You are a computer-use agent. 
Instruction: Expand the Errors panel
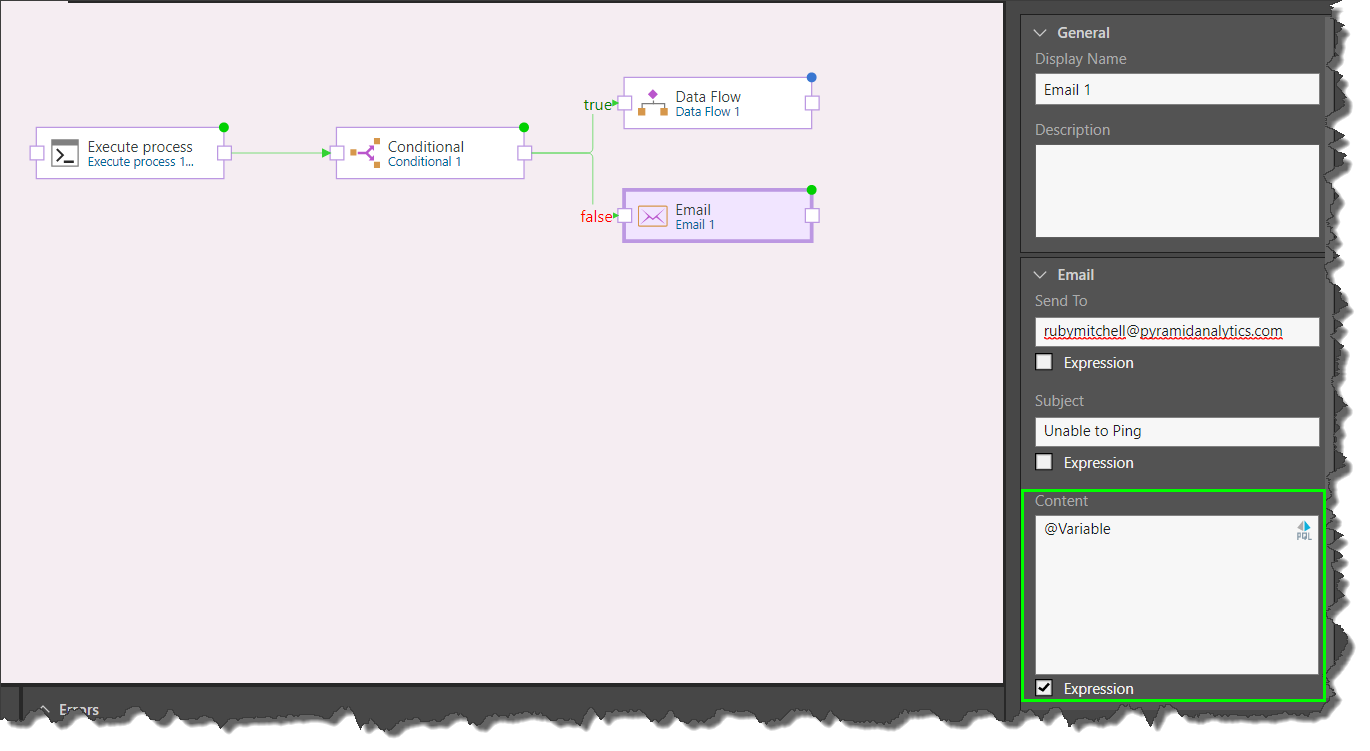click(x=44, y=709)
